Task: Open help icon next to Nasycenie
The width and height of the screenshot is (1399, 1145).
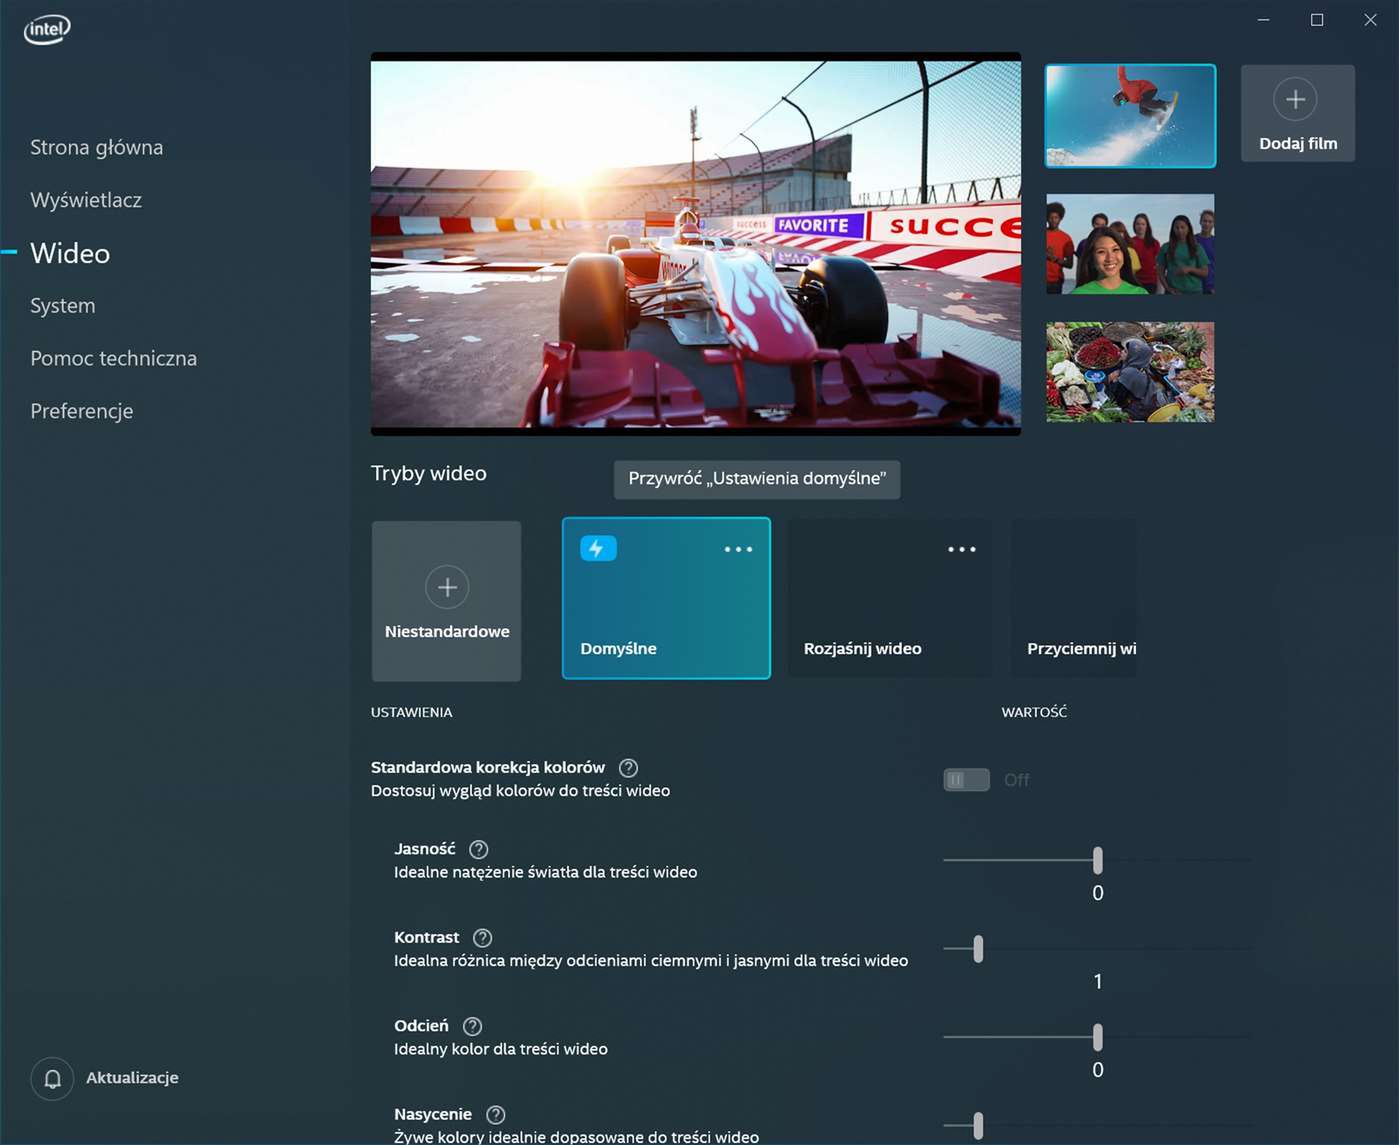Action: [x=495, y=1114]
